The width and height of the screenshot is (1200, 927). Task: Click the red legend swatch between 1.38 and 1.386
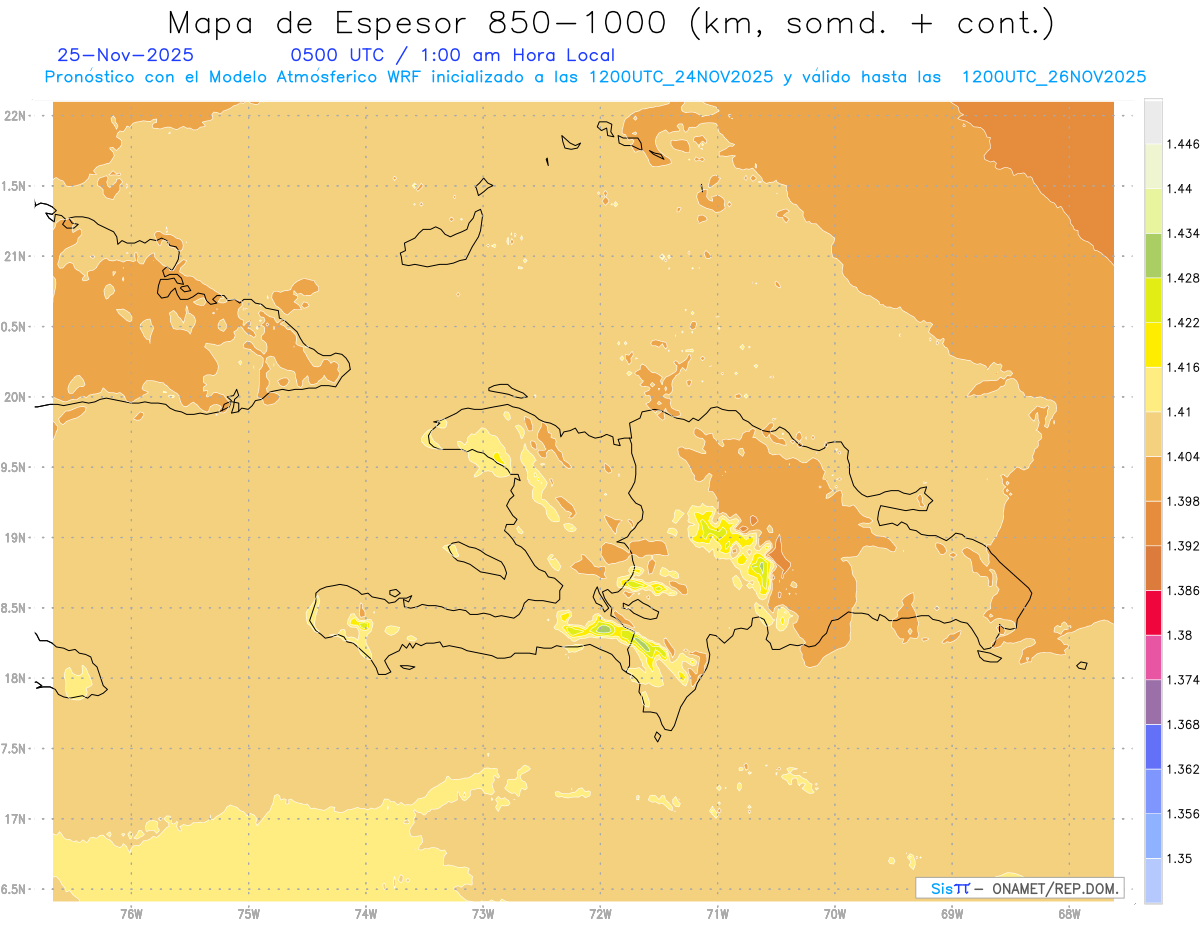1153,613
